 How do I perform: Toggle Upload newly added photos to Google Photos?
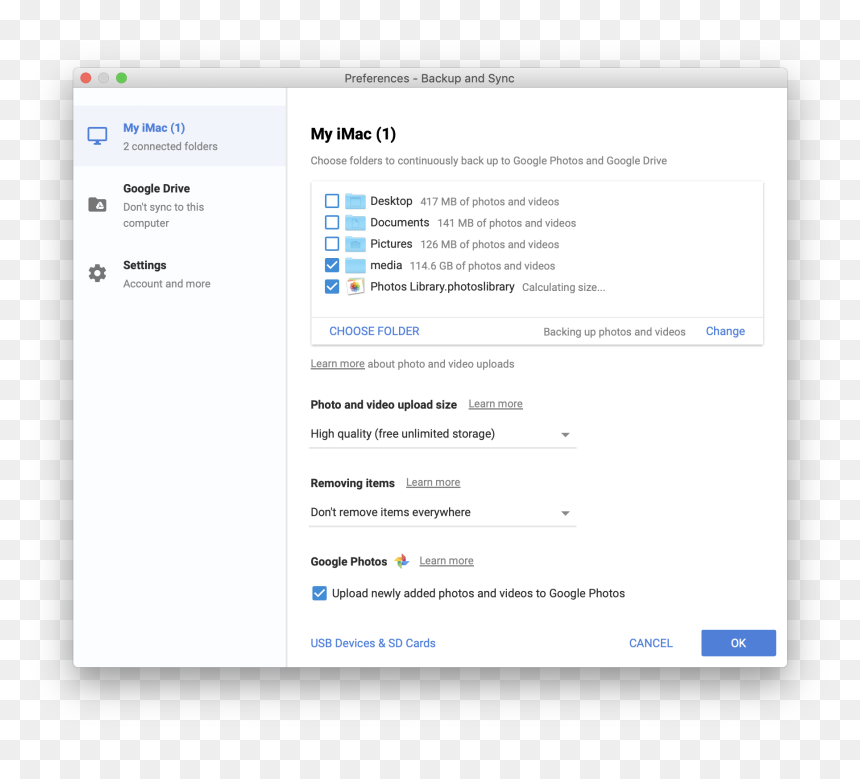[319, 593]
